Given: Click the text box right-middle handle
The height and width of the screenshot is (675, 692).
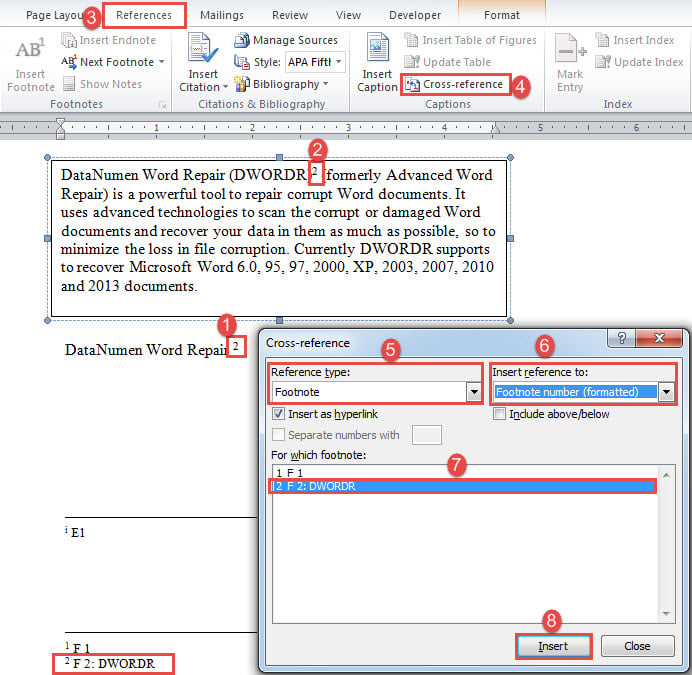Looking at the screenshot, I should click(510, 238).
